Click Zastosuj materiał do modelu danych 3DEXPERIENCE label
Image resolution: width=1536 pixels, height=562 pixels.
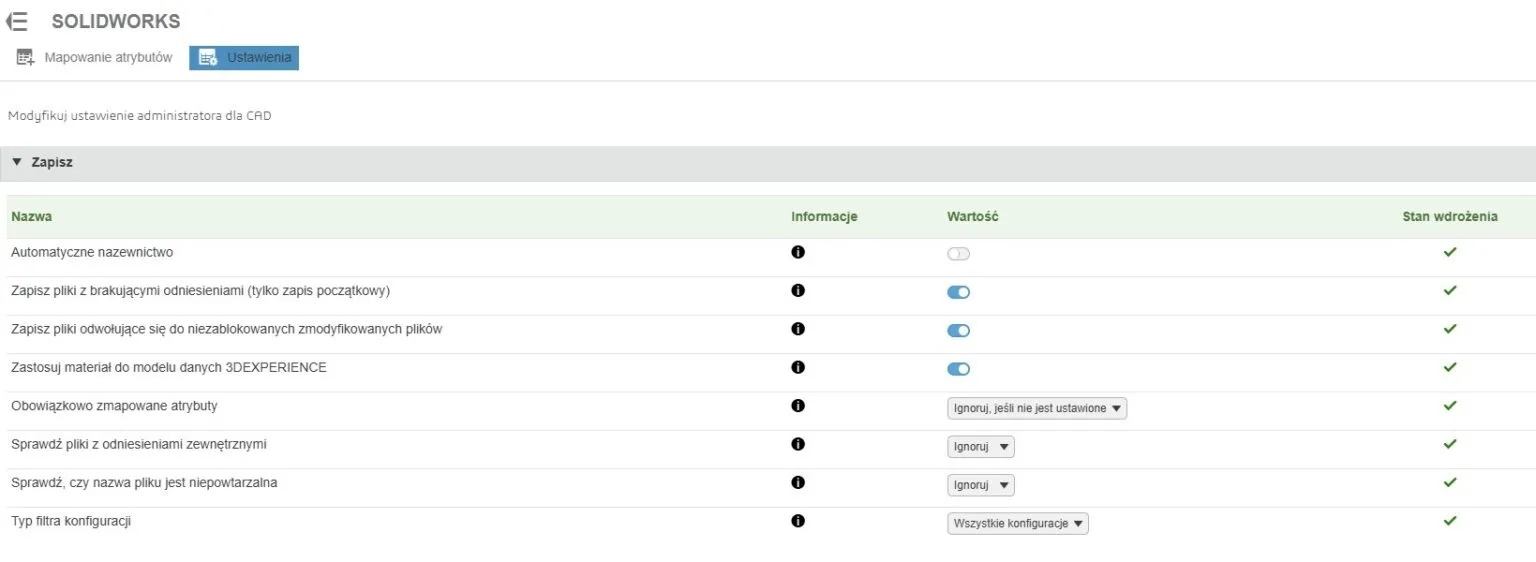coord(169,367)
